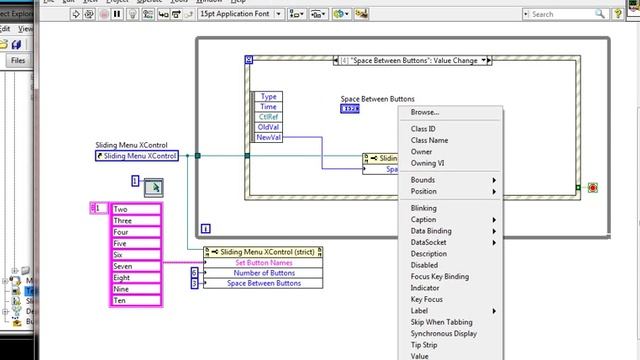Go to previous event case arrow
The height and width of the screenshot is (360, 640).
pos(336,60)
